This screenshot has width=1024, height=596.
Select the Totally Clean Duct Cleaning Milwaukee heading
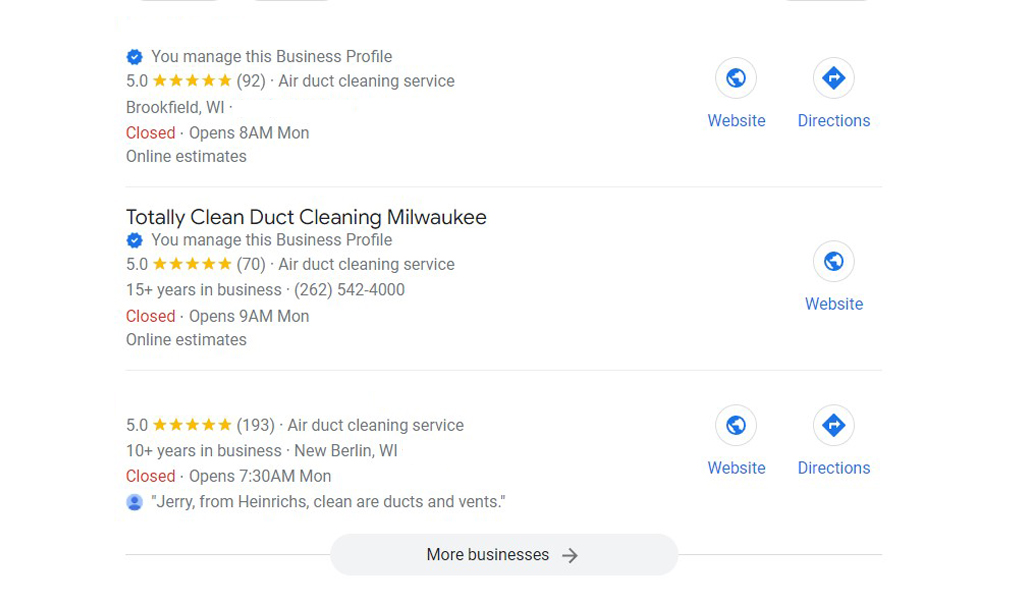[x=305, y=217]
